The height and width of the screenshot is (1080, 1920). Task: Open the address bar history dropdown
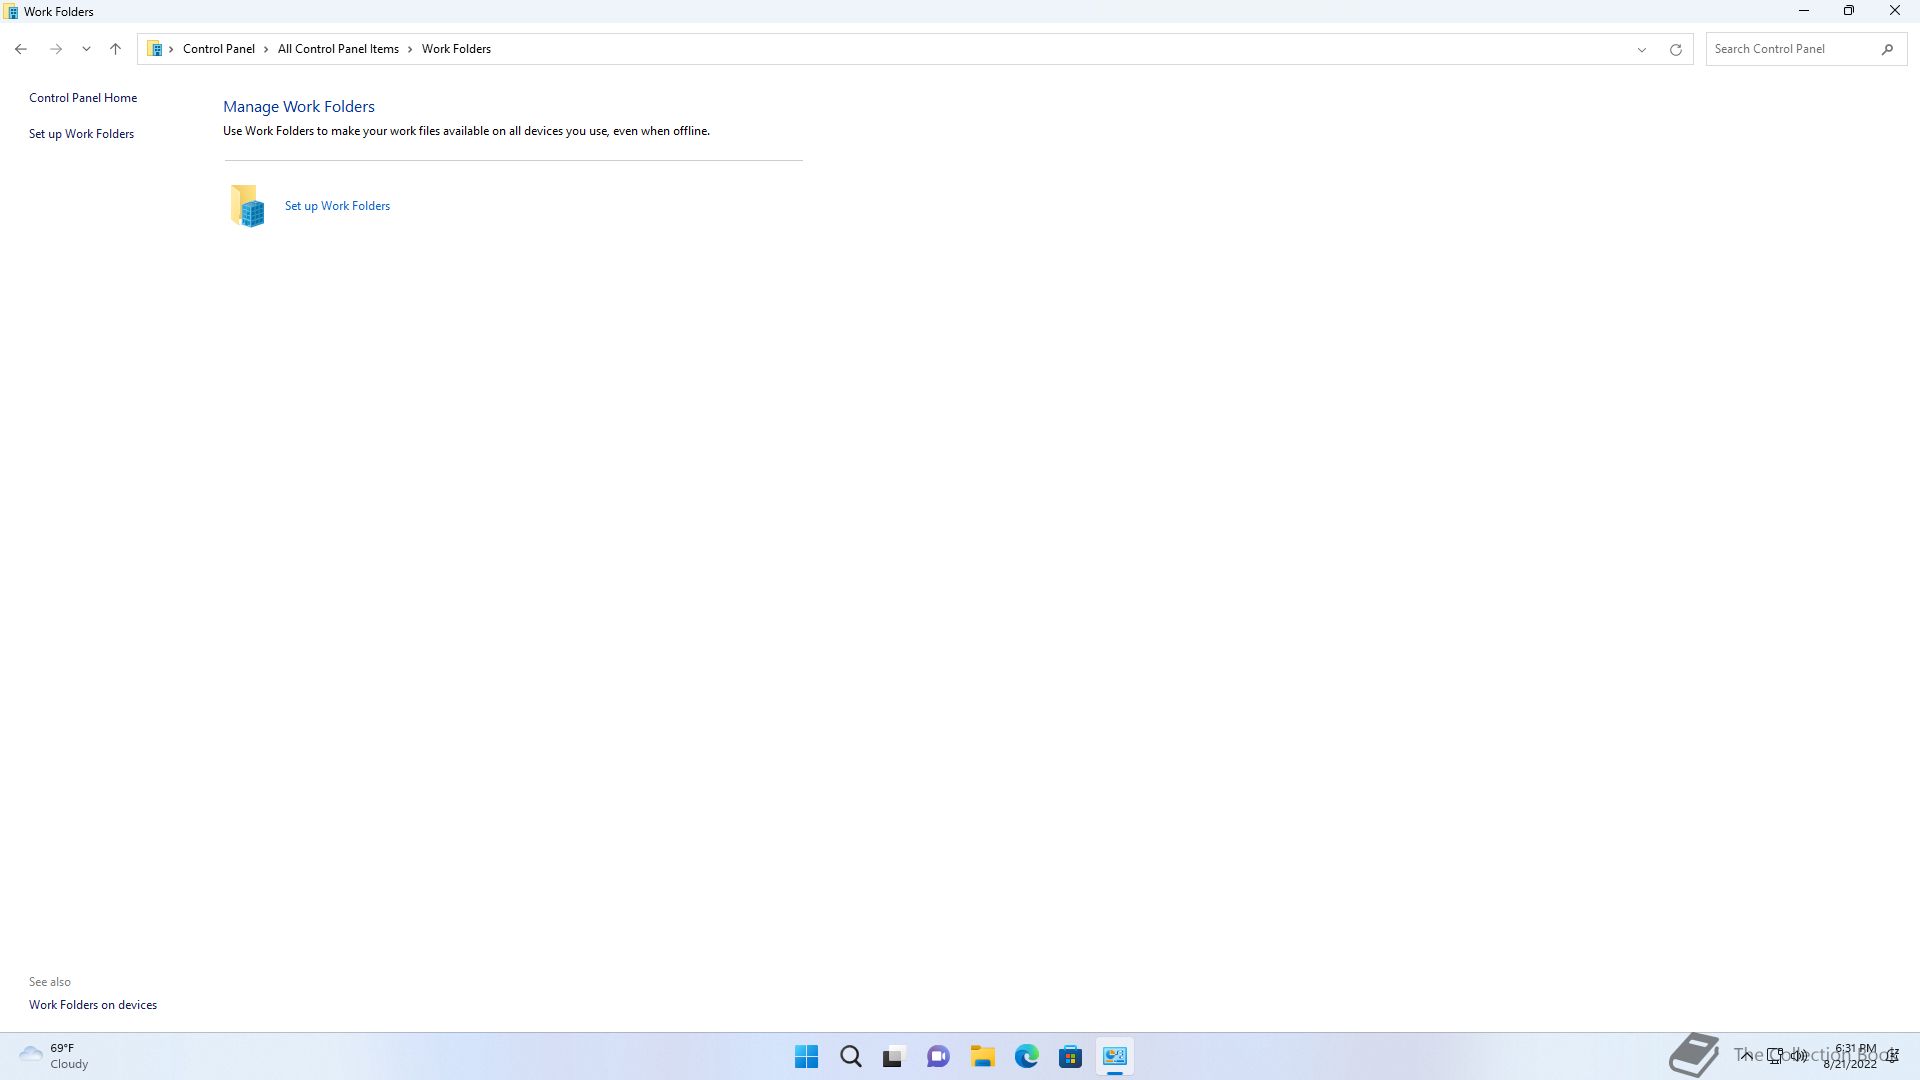[1641, 49]
